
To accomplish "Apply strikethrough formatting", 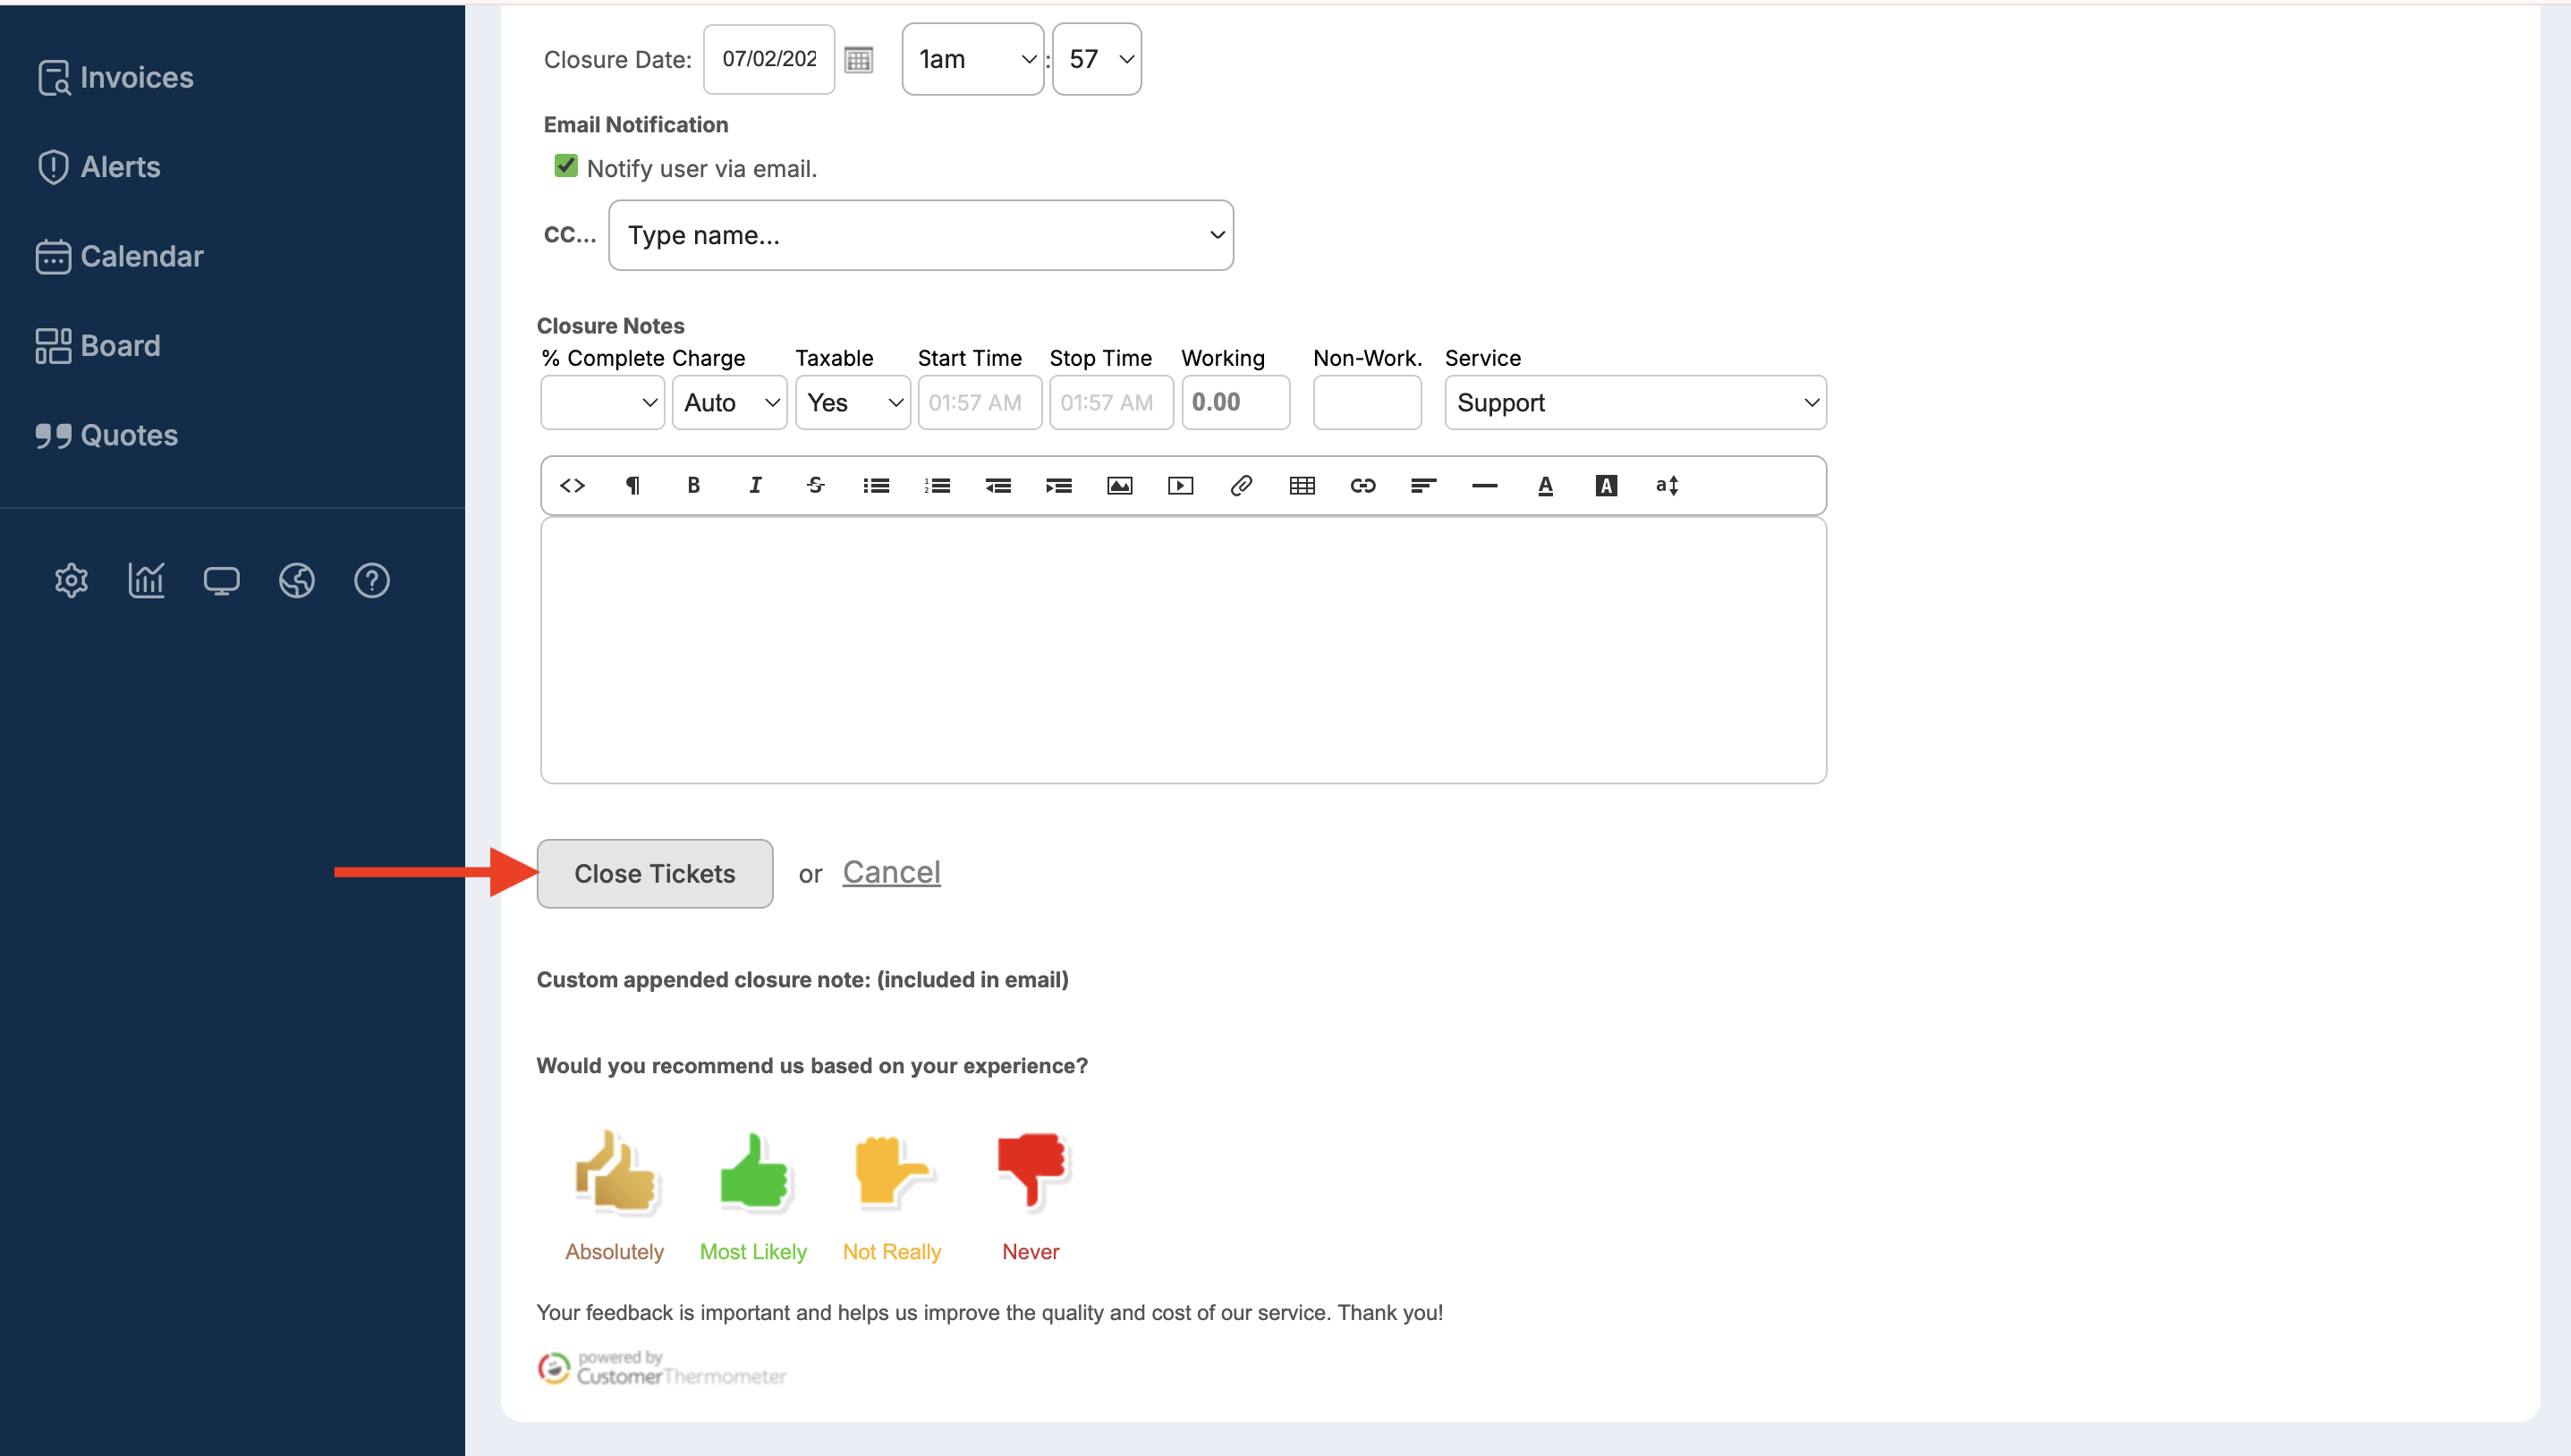I will click(x=815, y=485).
